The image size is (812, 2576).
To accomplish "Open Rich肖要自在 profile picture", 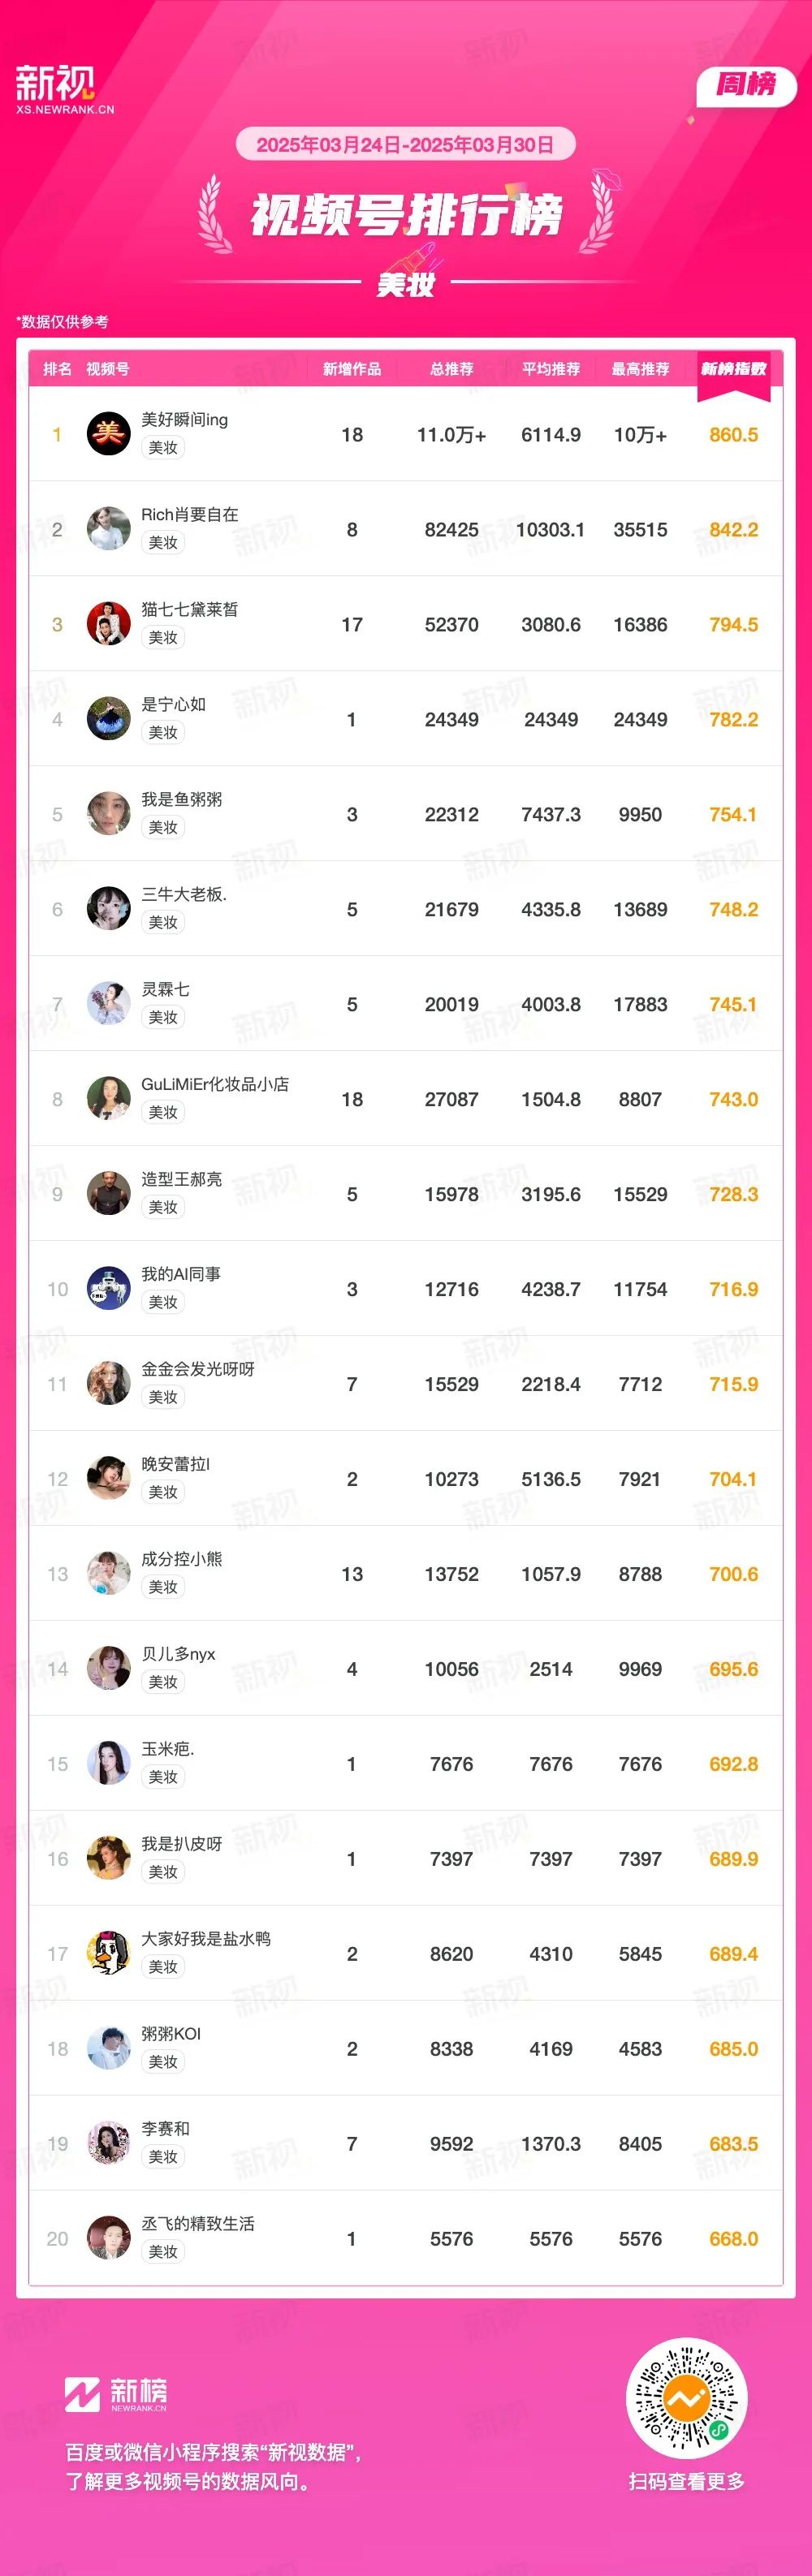I will click(x=108, y=529).
